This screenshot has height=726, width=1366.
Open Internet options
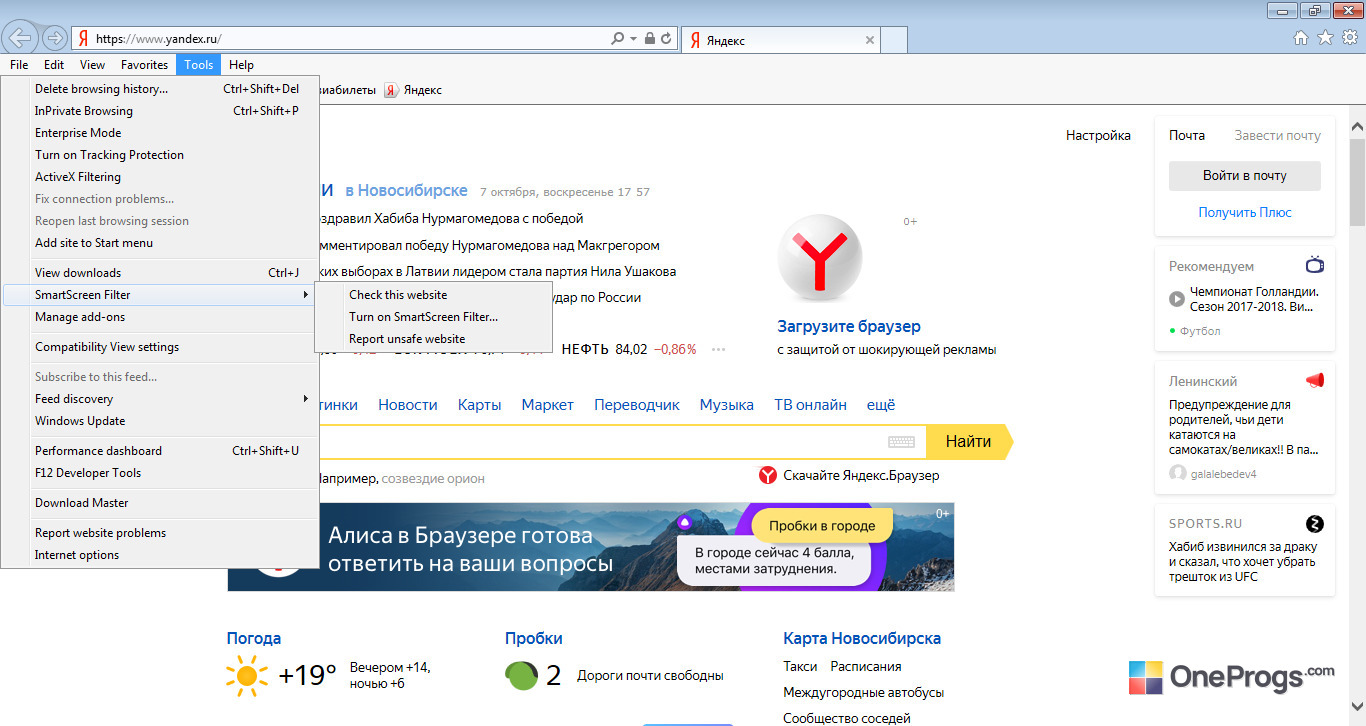pyautogui.click(x=160, y=555)
